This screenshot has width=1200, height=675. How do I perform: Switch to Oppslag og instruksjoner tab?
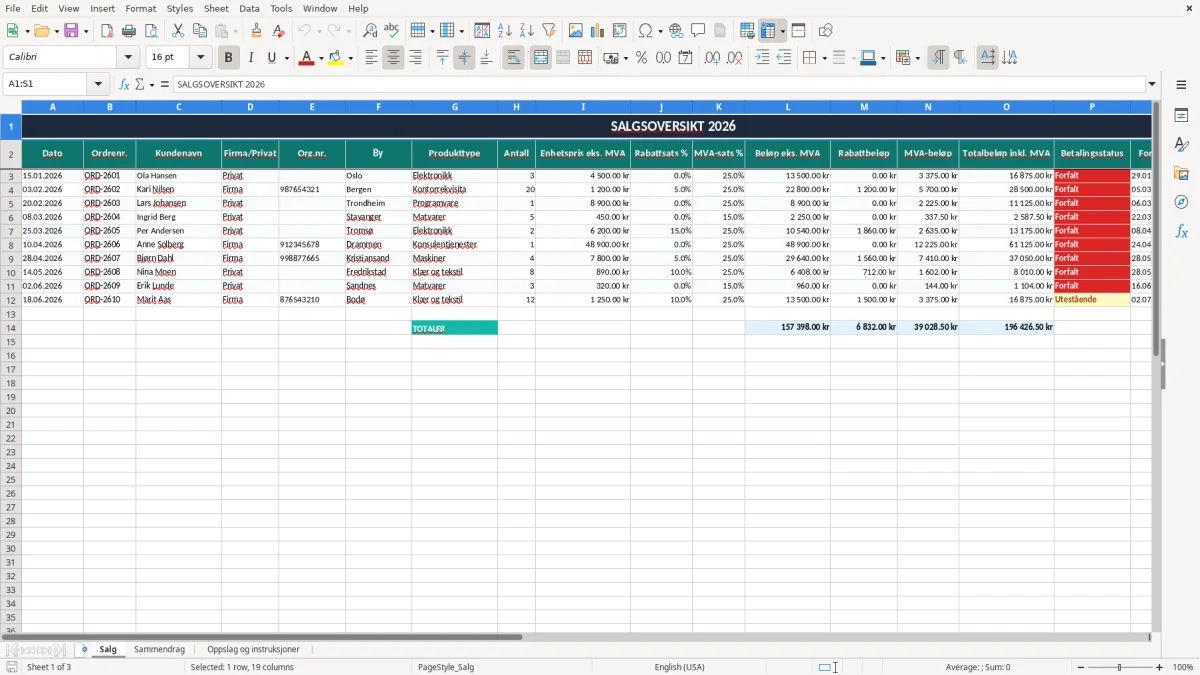click(x=253, y=649)
